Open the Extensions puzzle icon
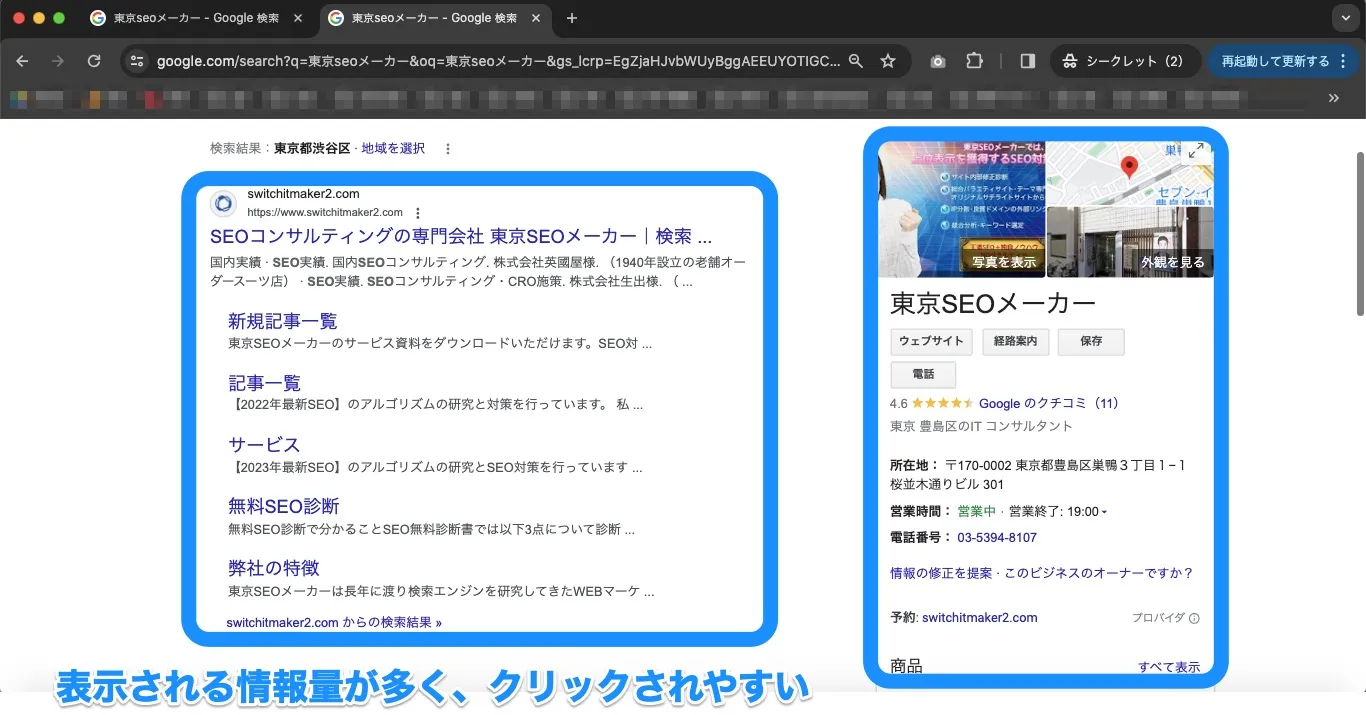This screenshot has height=715, width=1366. (x=975, y=61)
